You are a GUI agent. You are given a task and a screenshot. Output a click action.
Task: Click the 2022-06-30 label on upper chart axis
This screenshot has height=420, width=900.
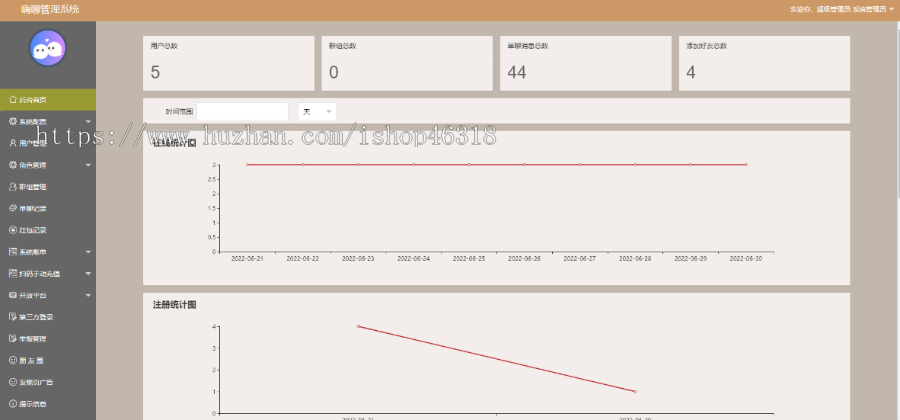[746, 259]
